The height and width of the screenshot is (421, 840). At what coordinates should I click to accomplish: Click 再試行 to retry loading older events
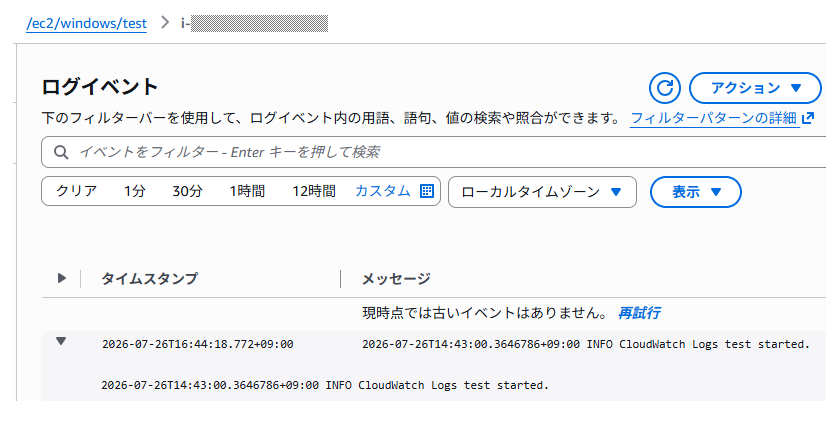click(x=639, y=313)
